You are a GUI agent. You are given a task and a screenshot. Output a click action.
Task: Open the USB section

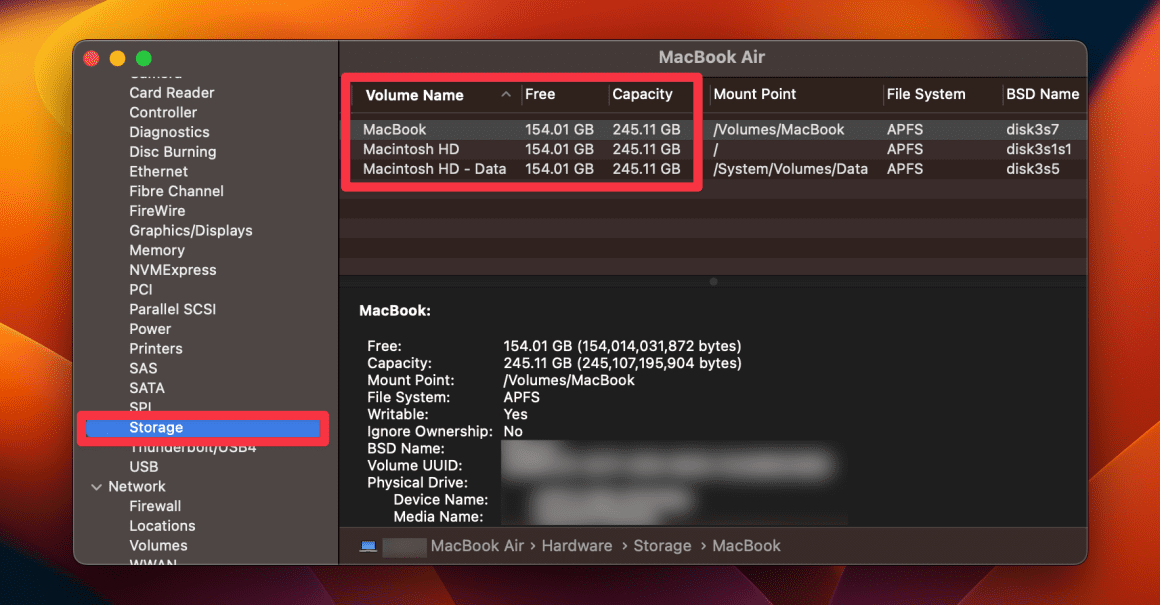pyautogui.click(x=143, y=466)
